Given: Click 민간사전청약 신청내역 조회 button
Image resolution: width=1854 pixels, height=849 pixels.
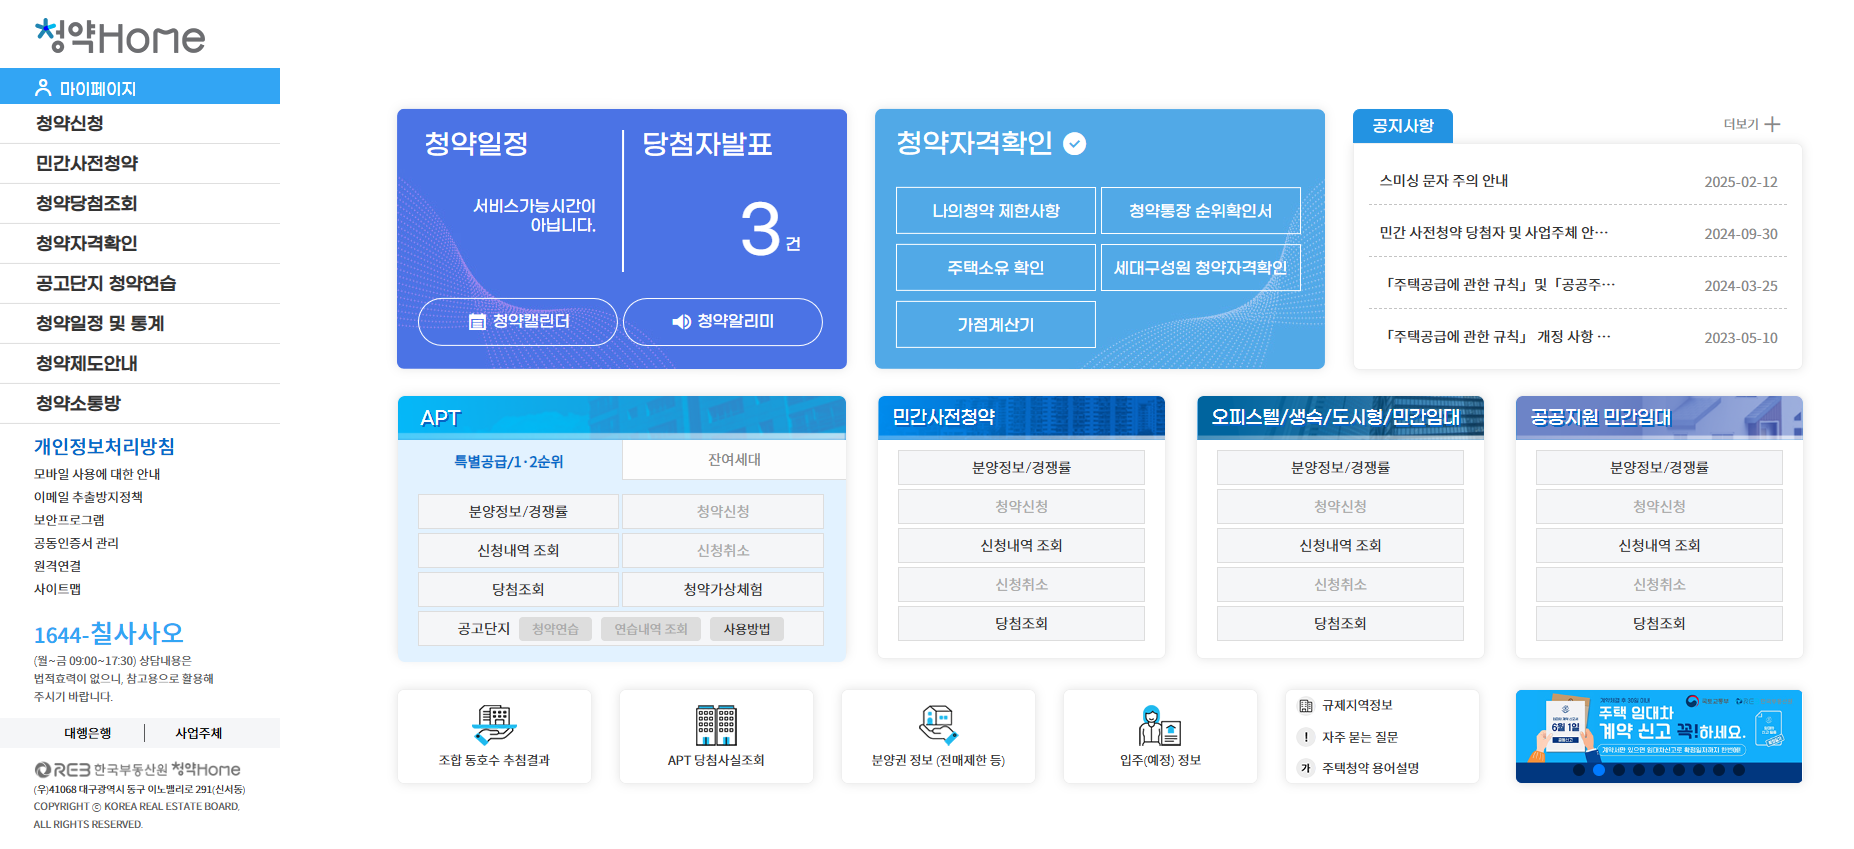Looking at the screenshot, I should pos(1021,545).
